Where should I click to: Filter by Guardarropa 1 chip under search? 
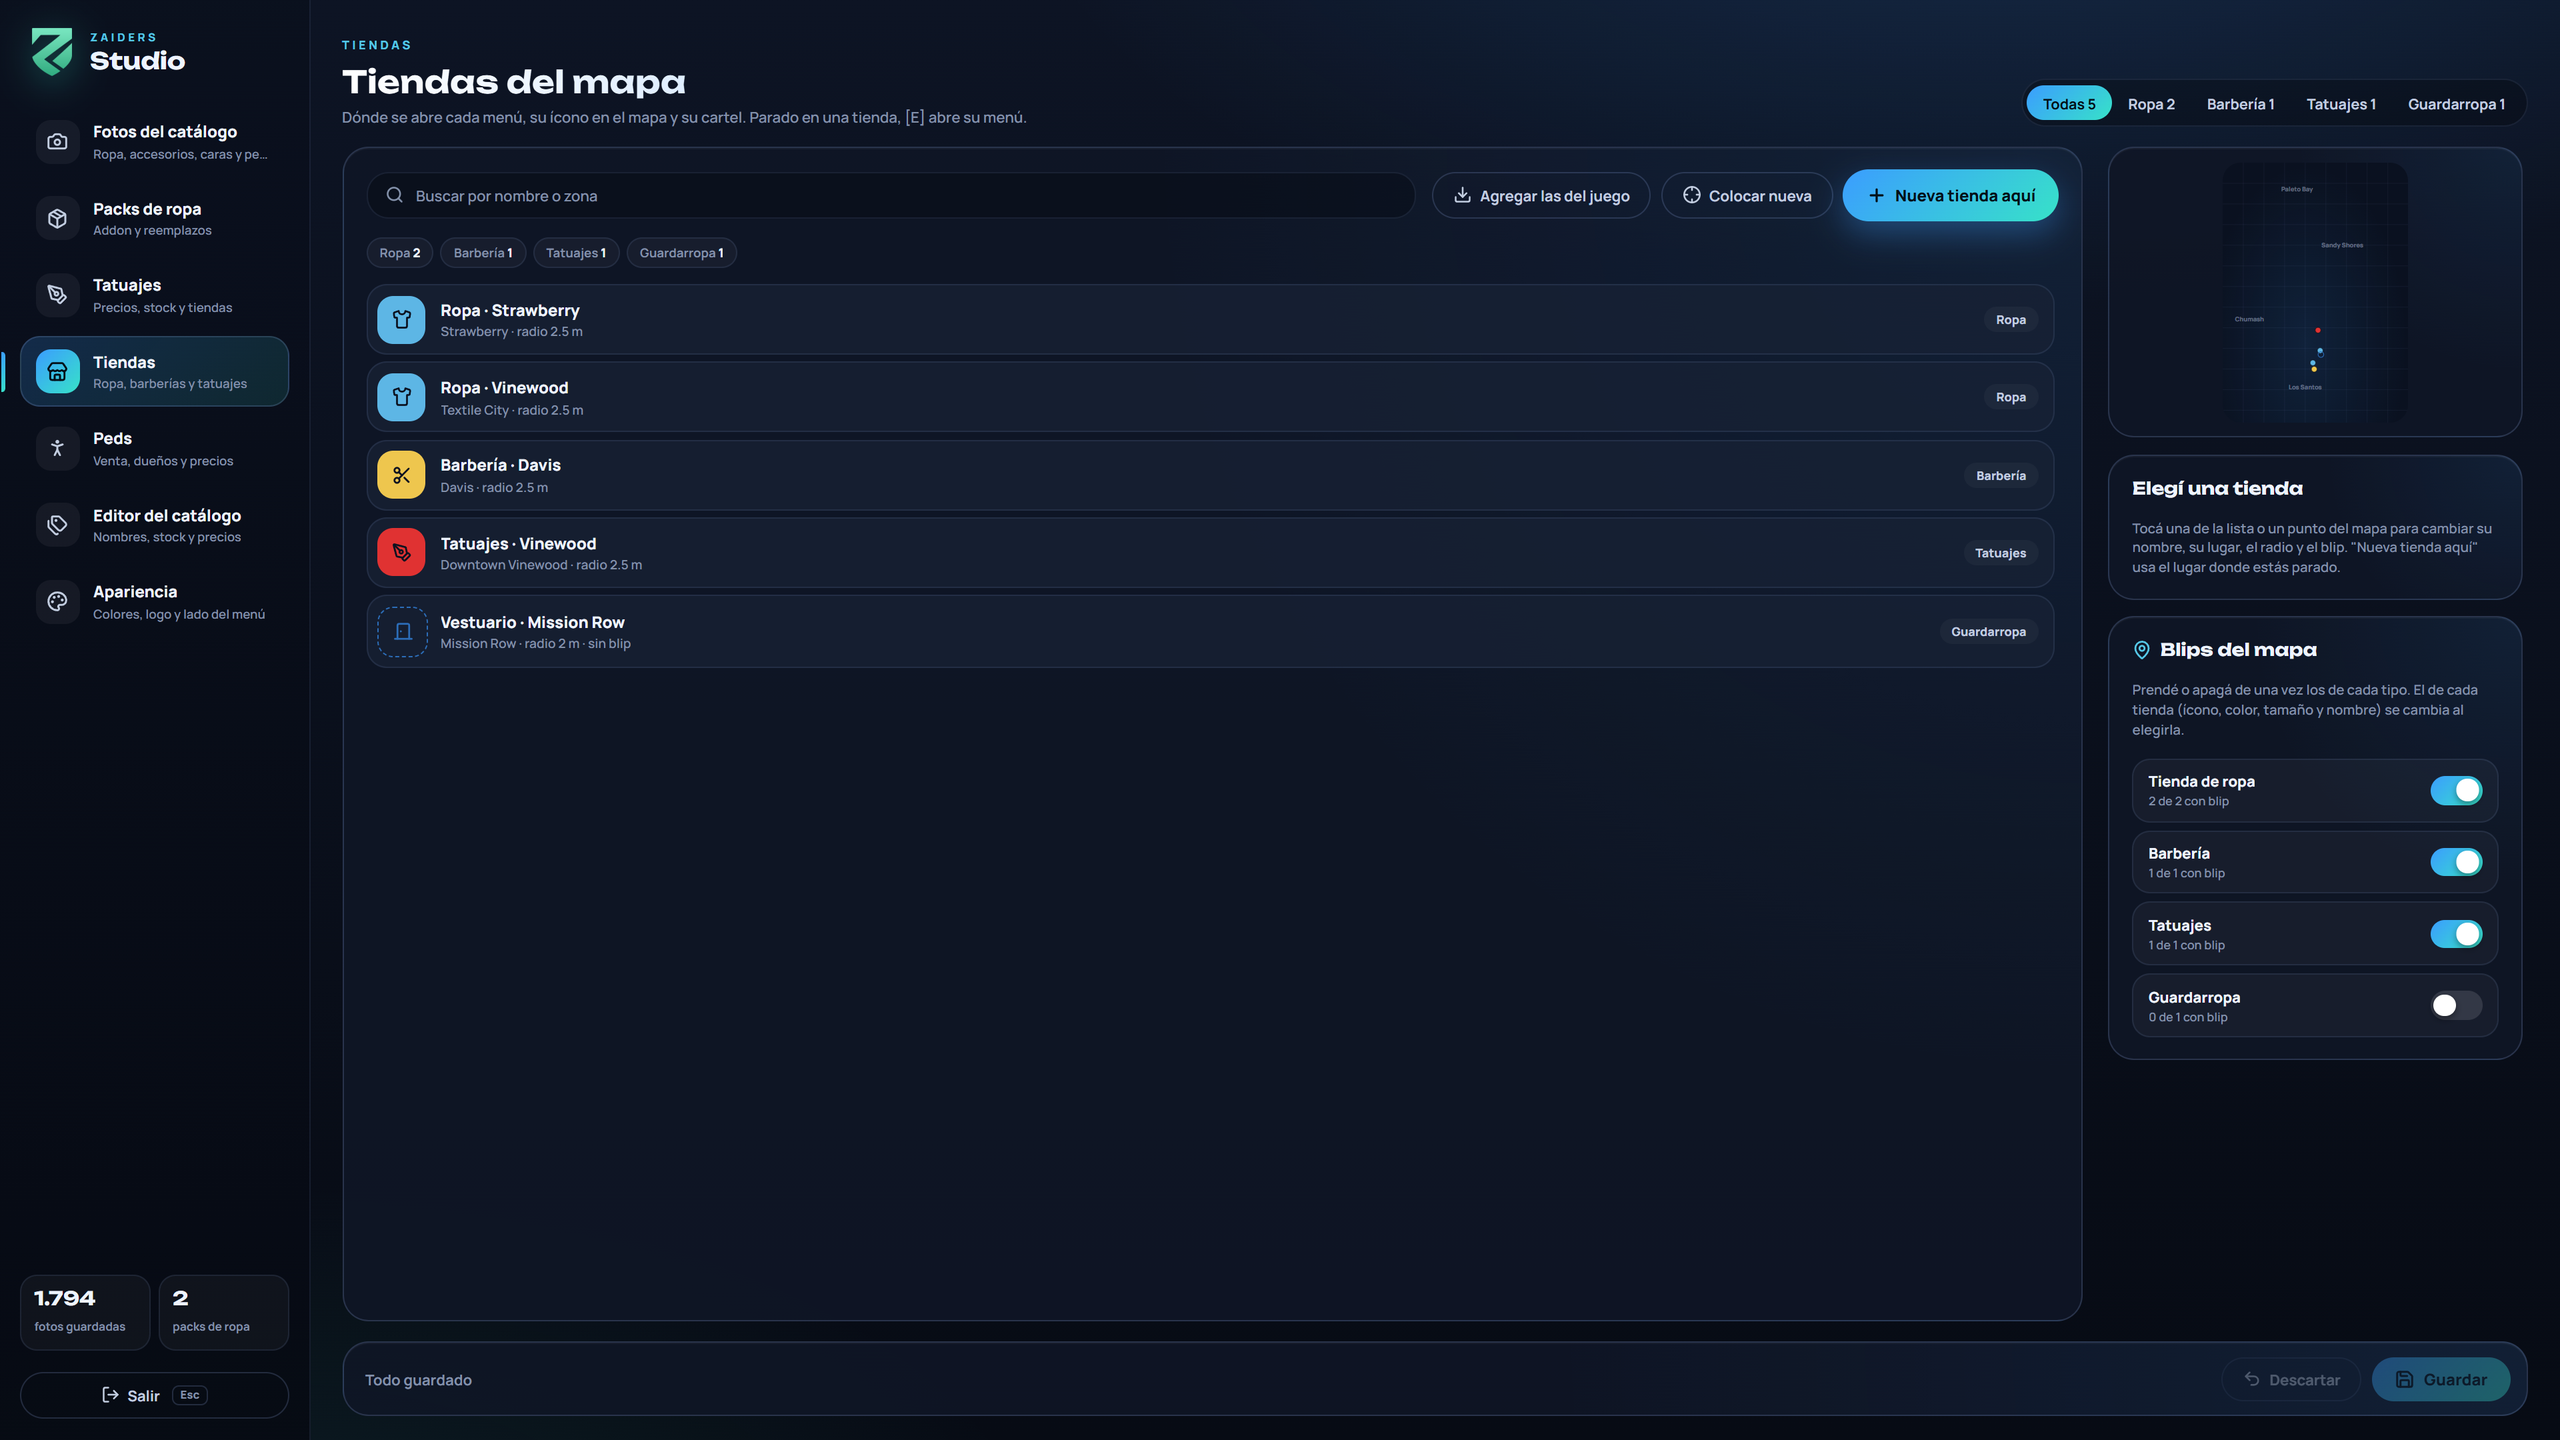[x=681, y=253]
